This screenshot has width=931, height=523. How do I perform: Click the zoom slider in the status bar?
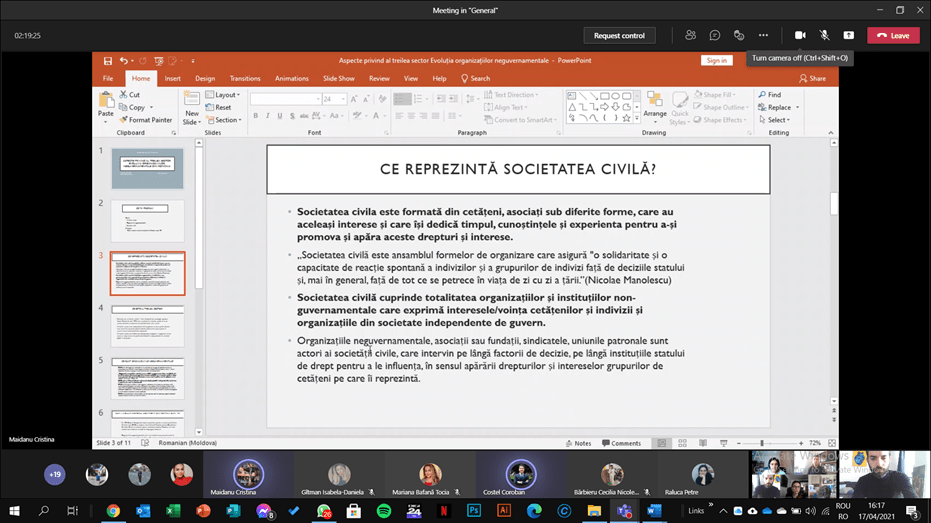762,443
